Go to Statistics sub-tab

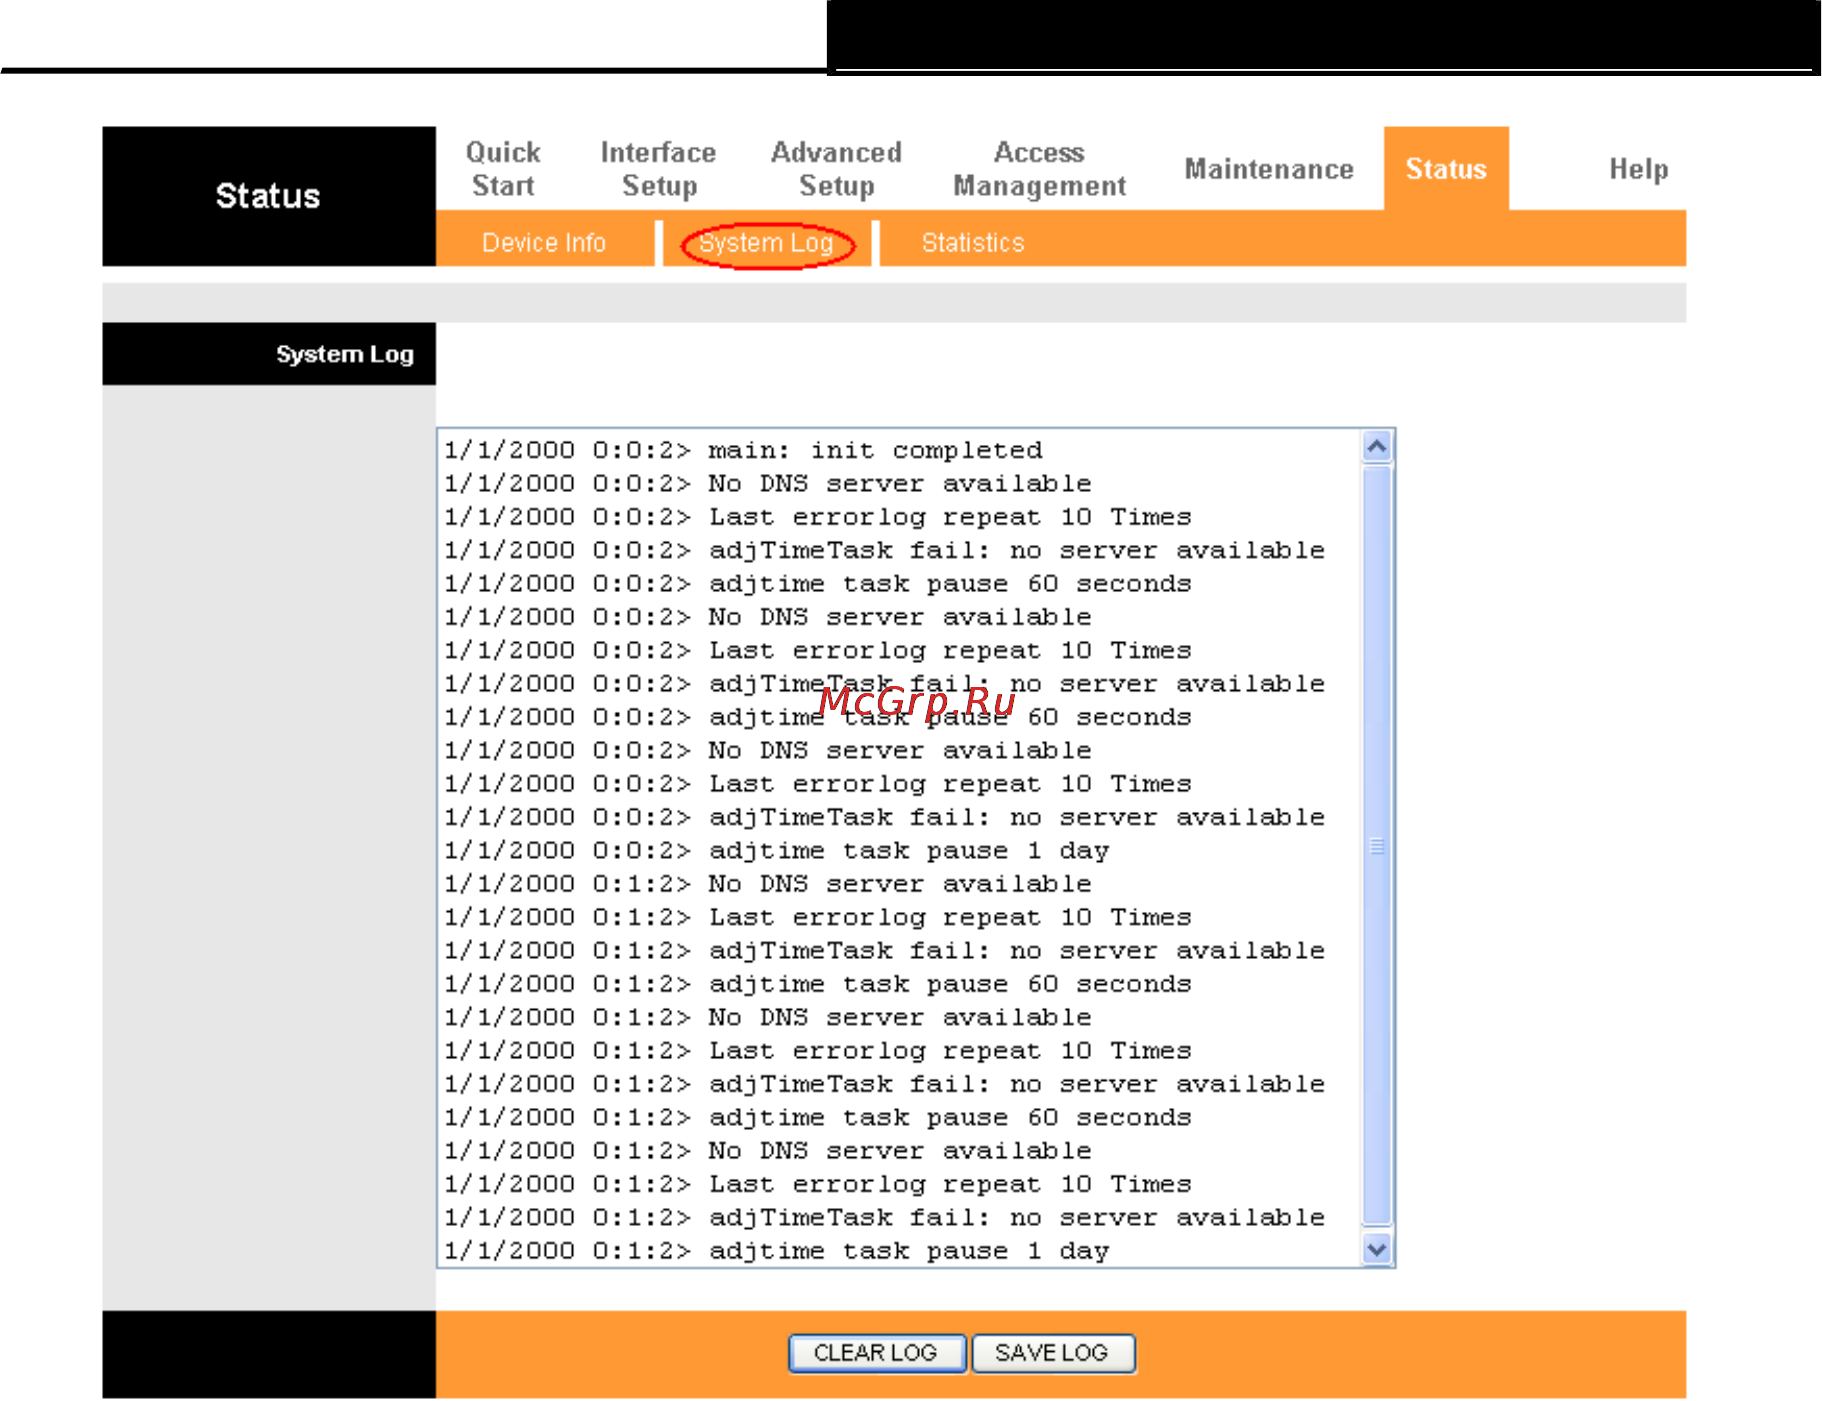pyautogui.click(x=973, y=243)
